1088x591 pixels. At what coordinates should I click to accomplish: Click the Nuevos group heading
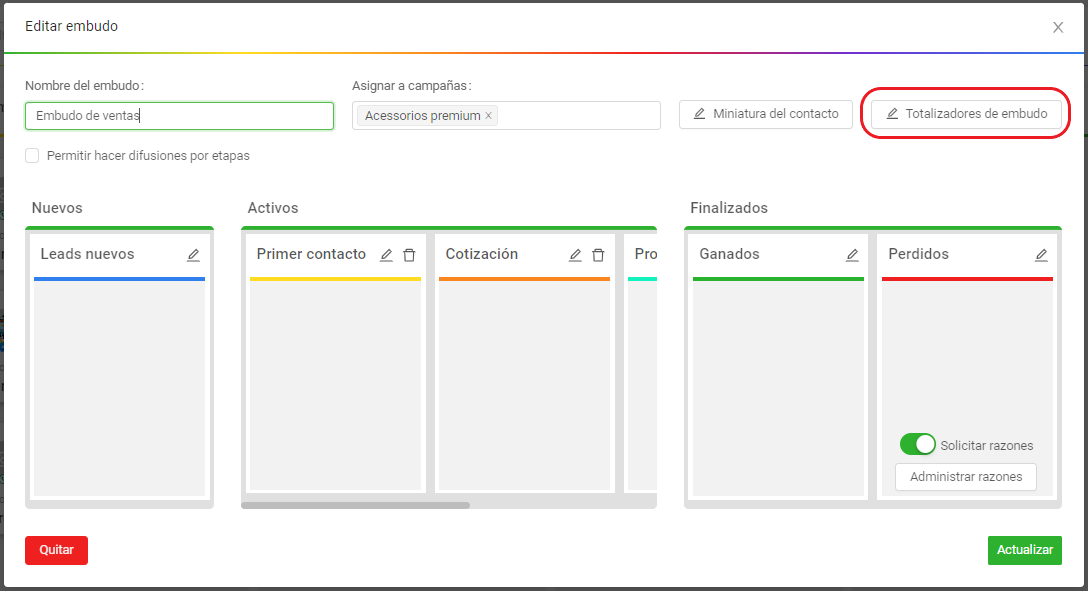click(x=57, y=208)
